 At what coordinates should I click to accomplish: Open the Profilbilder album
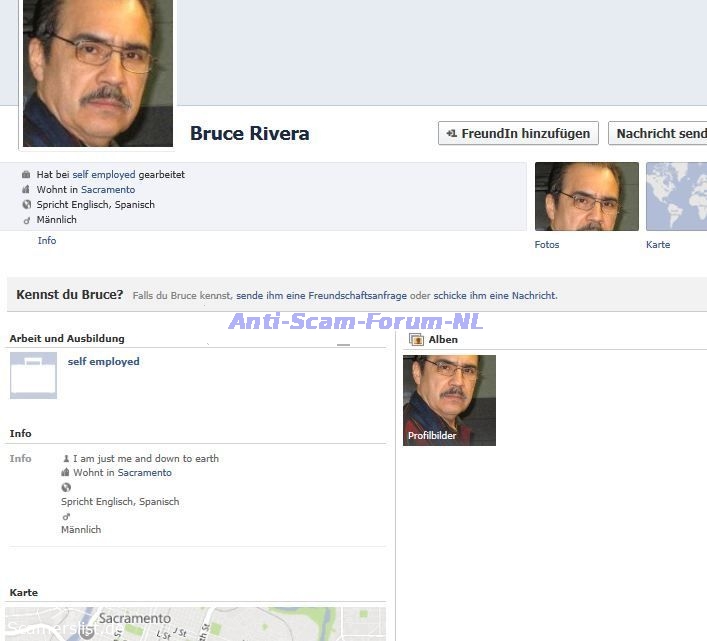pos(449,400)
